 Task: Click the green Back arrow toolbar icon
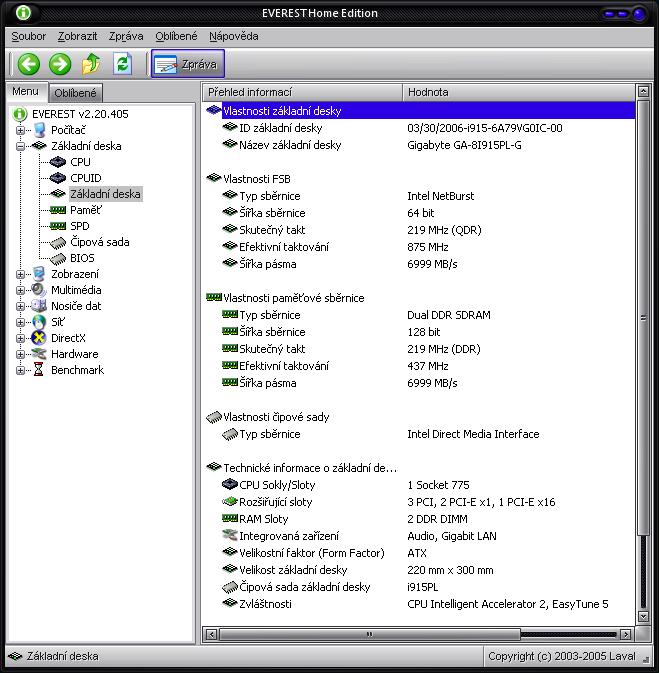tap(29, 64)
